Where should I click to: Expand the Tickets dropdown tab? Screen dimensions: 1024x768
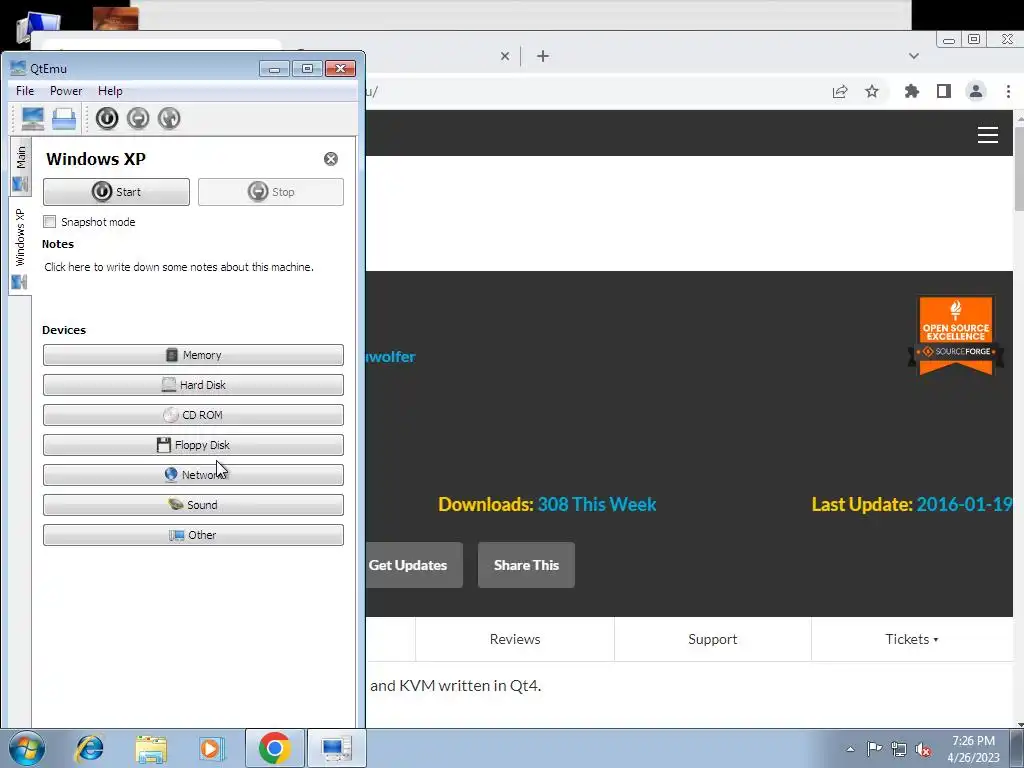[912, 639]
